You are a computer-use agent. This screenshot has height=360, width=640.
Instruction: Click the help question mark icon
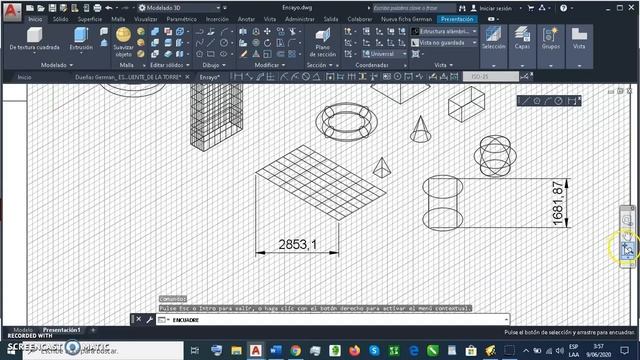564,8
